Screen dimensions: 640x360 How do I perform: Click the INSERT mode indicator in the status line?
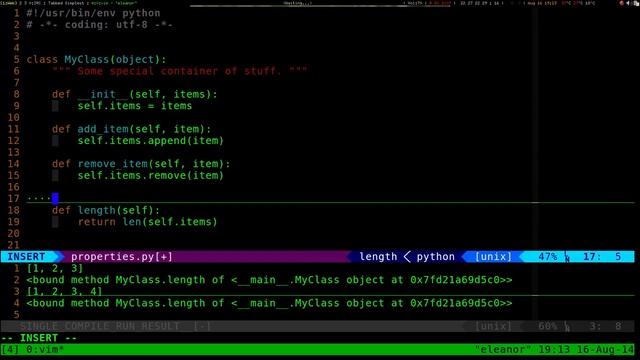click(27, 257)
